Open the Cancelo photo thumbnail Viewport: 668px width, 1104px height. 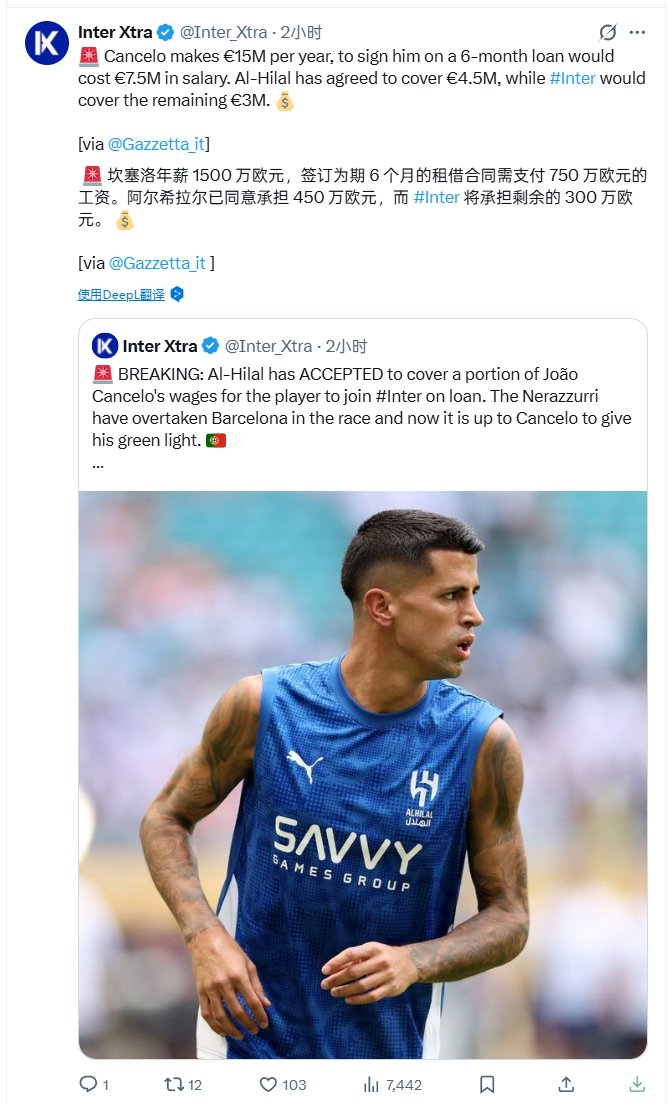click(x=363, y=774)
